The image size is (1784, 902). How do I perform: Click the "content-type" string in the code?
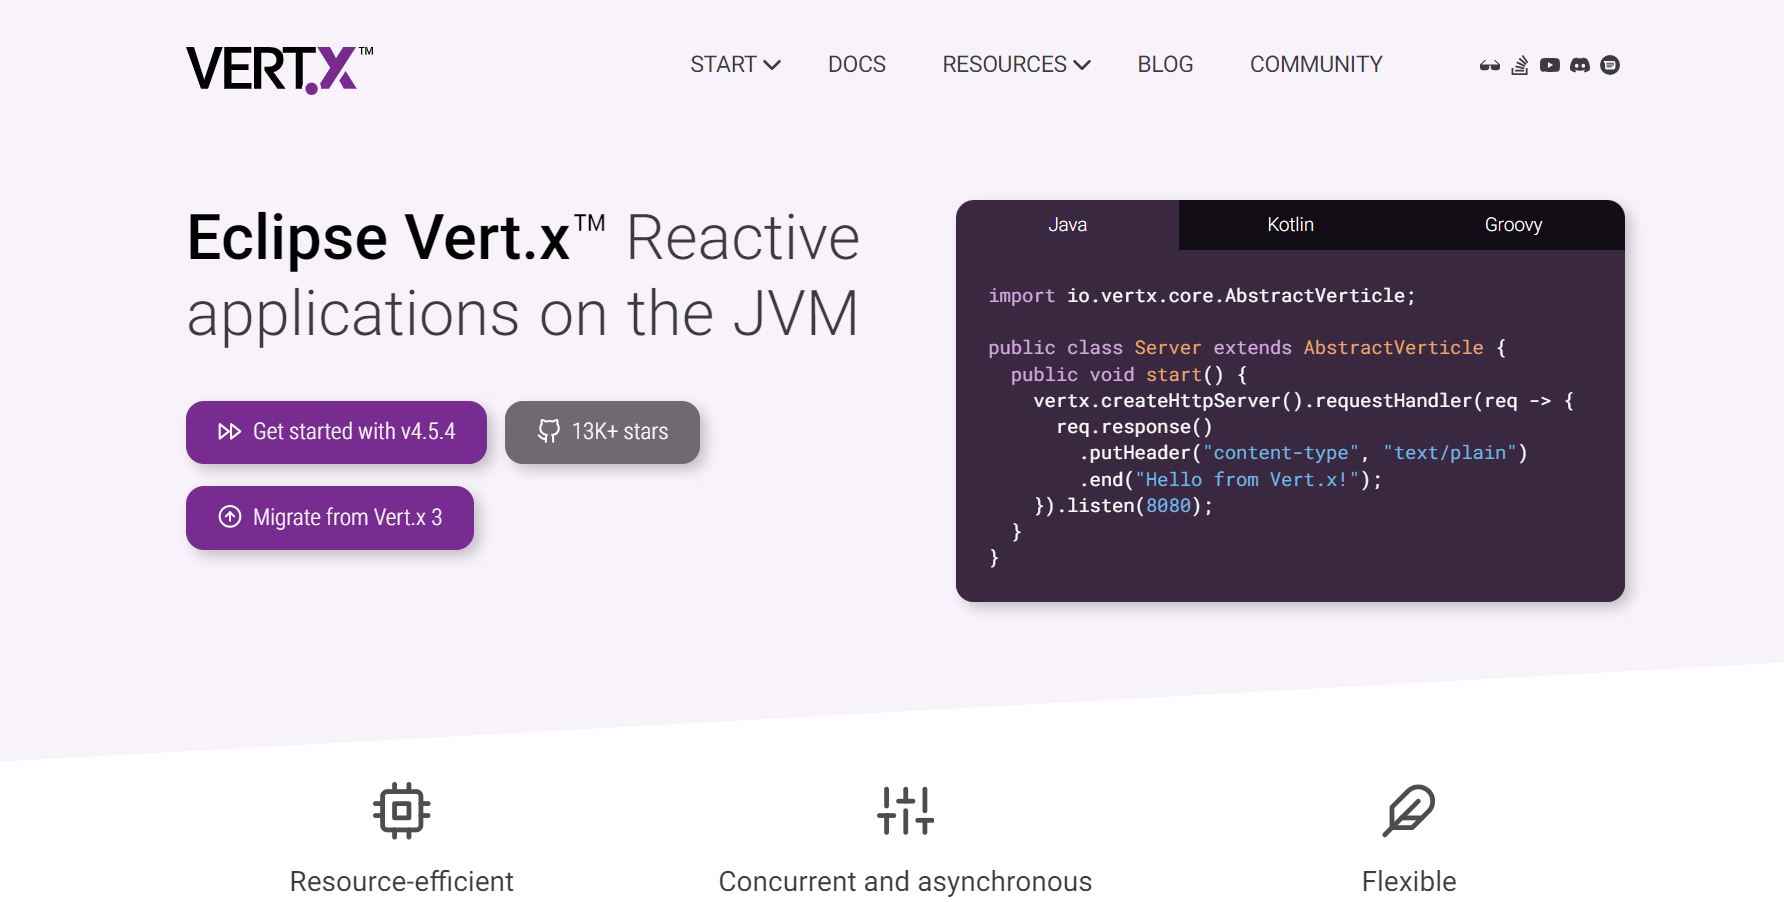pos(1281,453)
